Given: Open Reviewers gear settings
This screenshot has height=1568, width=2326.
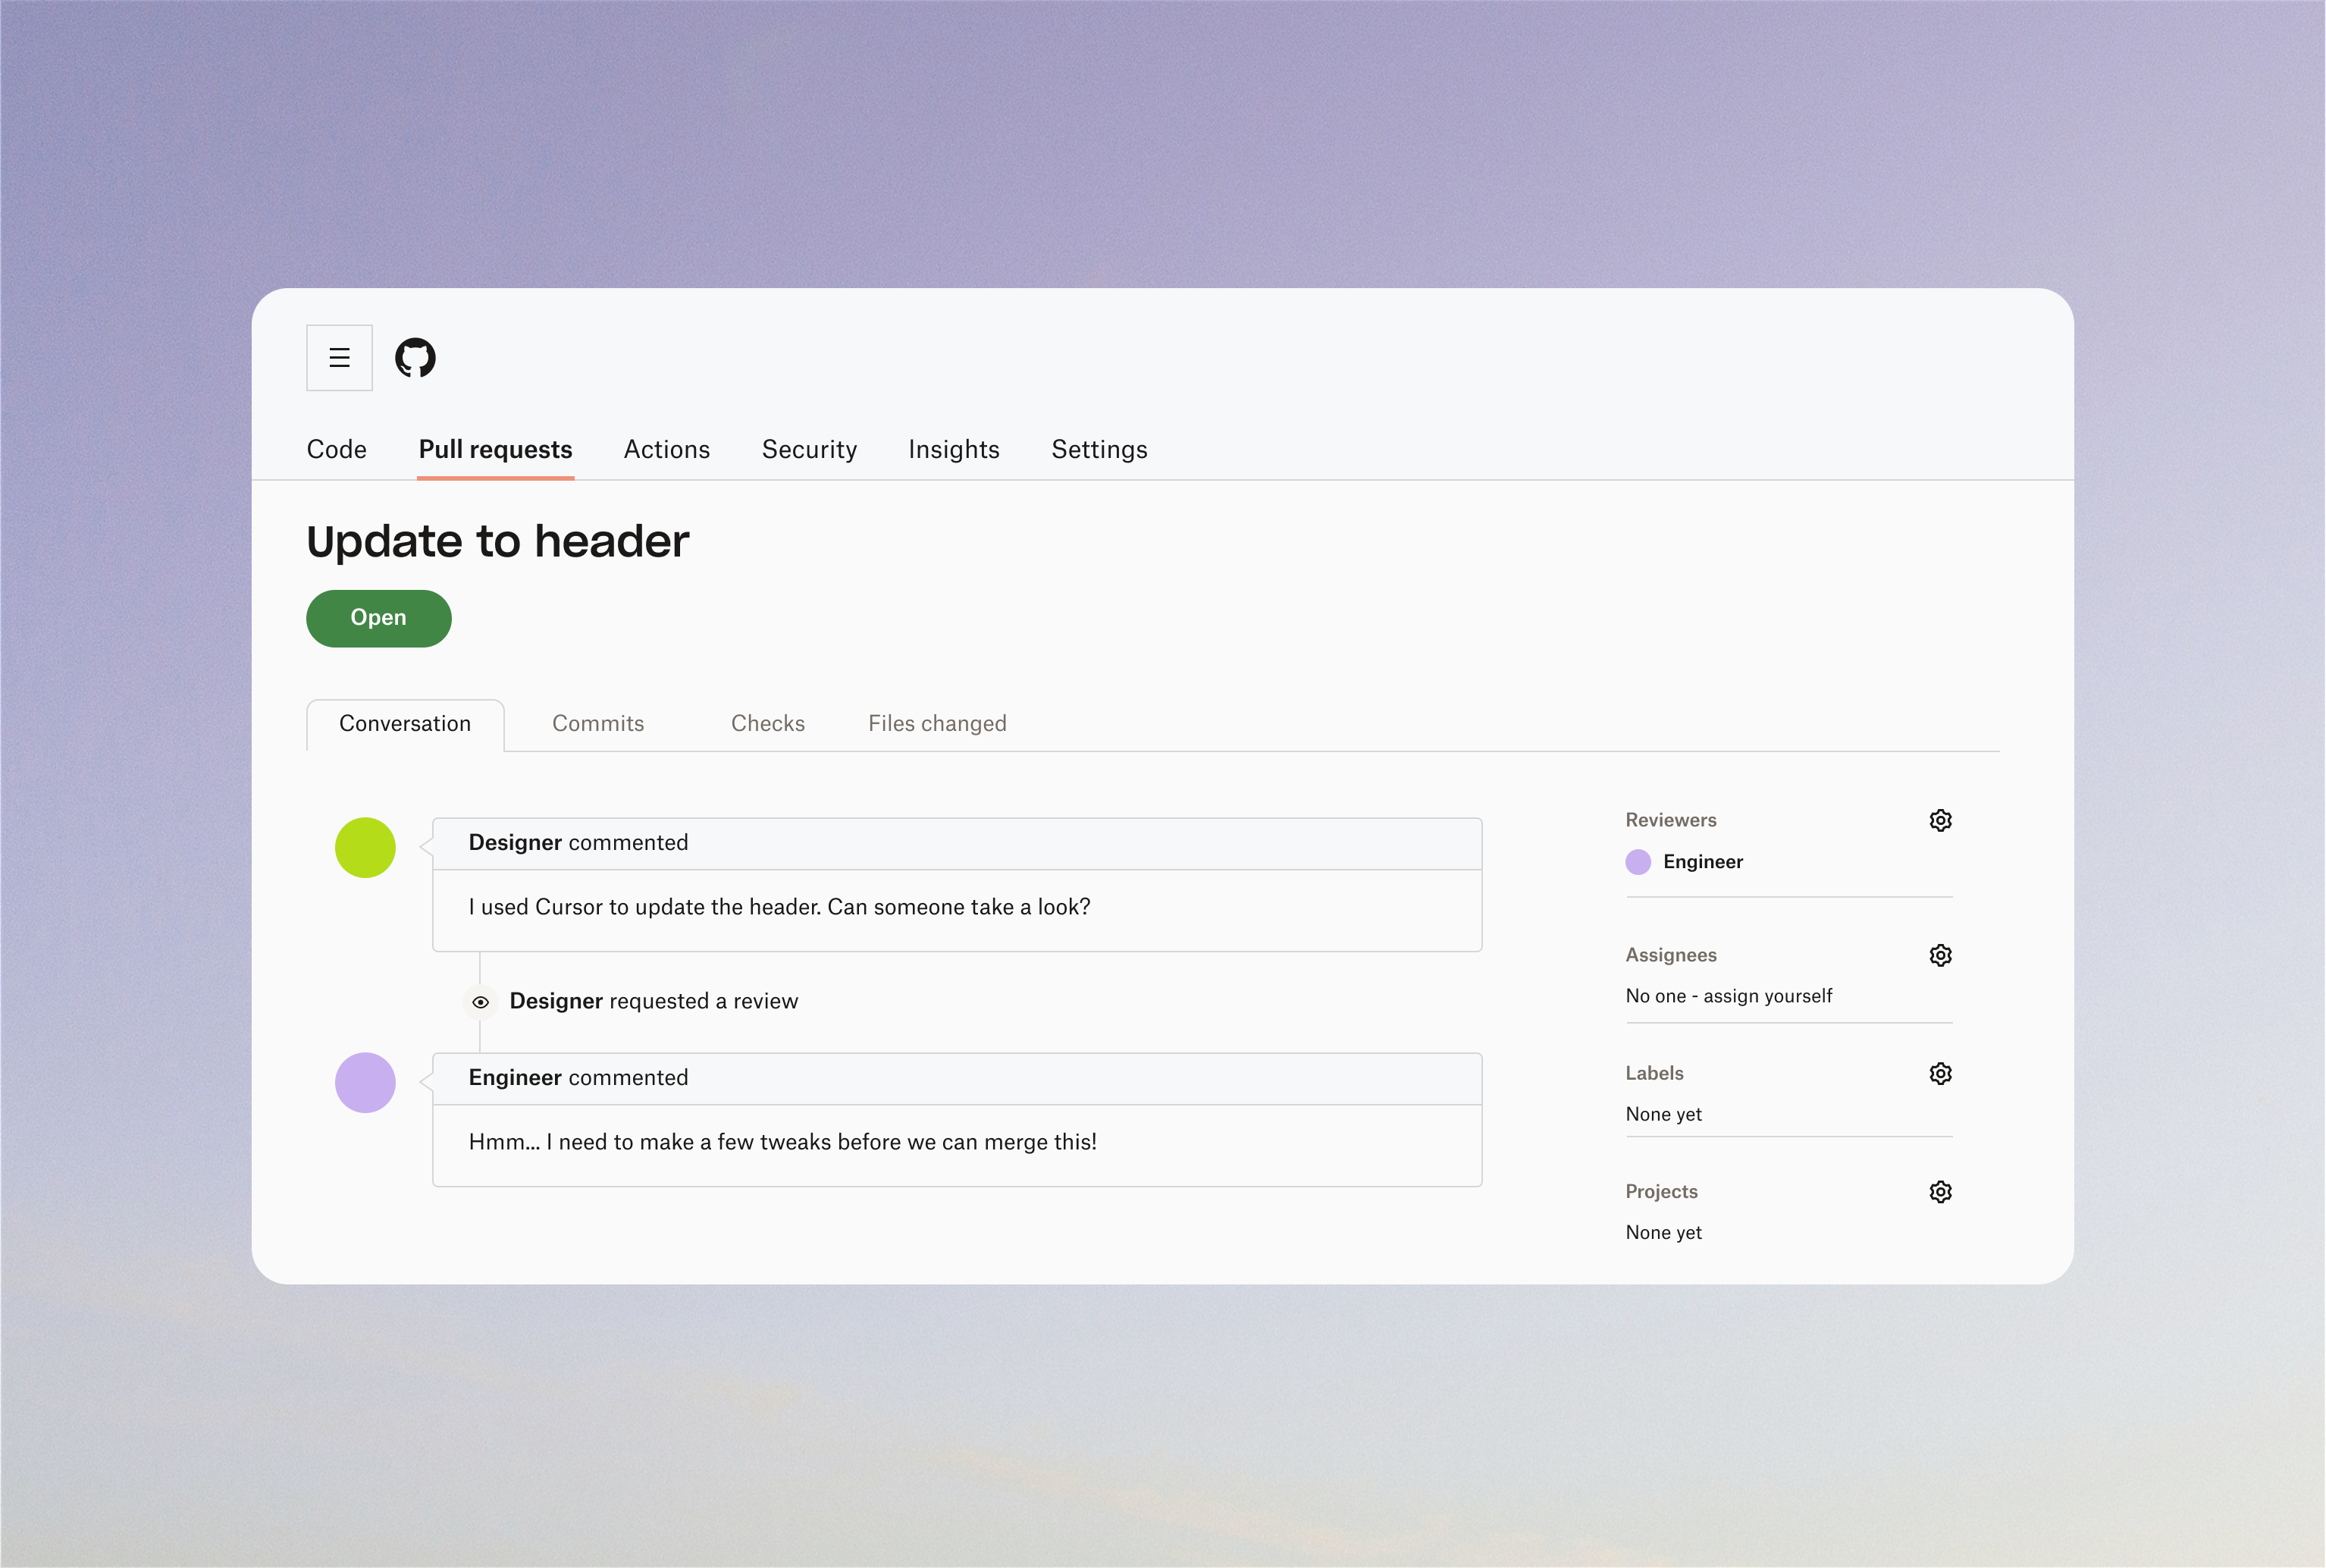Looking at the screenshot, I should point(1940,820).
